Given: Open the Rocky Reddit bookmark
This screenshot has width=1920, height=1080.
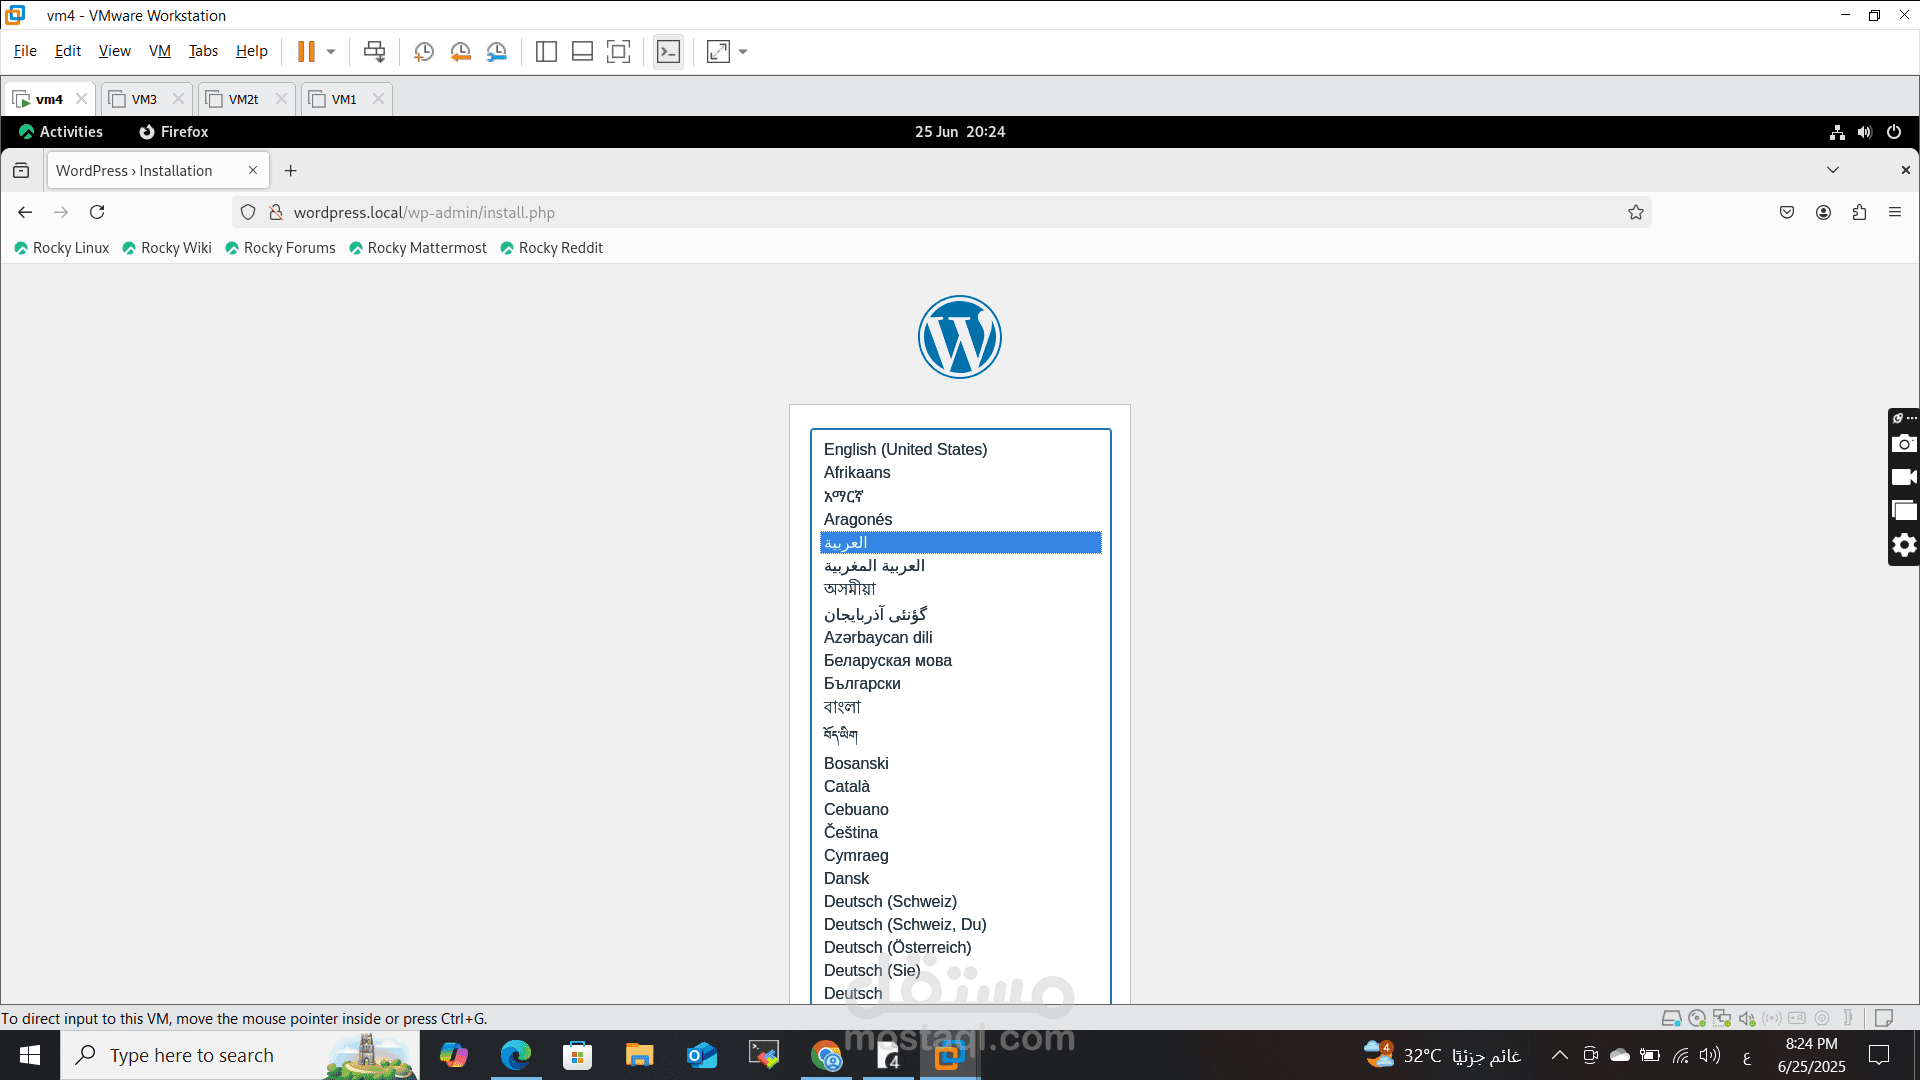Looking at the screenshot, I should coord(551,248).
